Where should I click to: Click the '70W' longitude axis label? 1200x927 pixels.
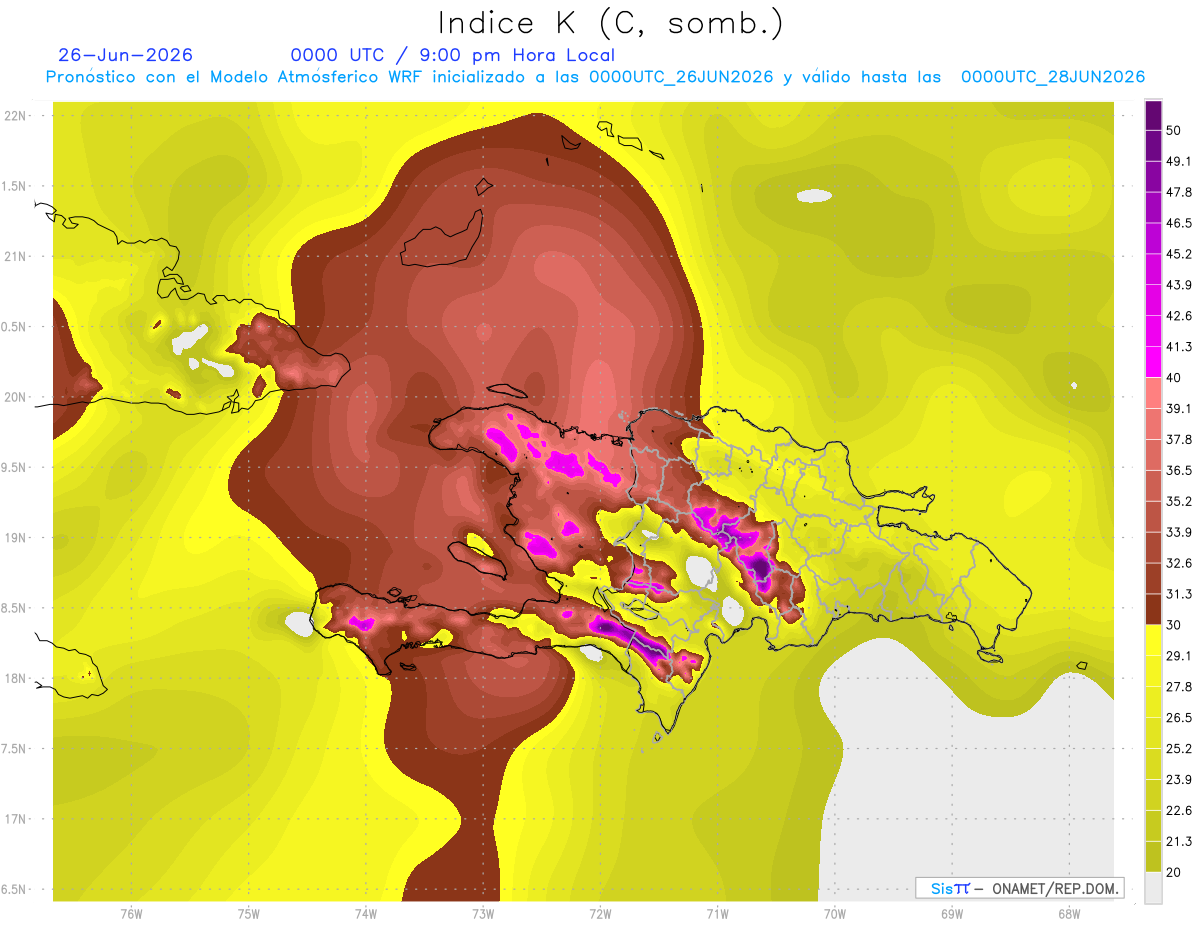click(x=834, y=914)
